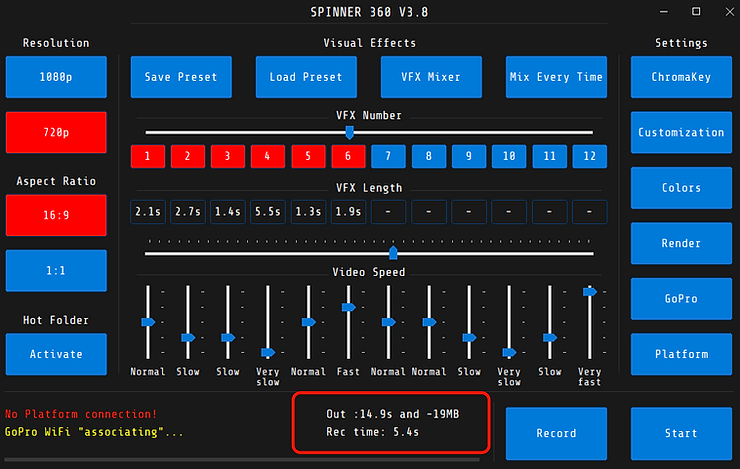Open the VFX Mixer
This screenshot has height=469, width=740.
[x=431, y=77]
